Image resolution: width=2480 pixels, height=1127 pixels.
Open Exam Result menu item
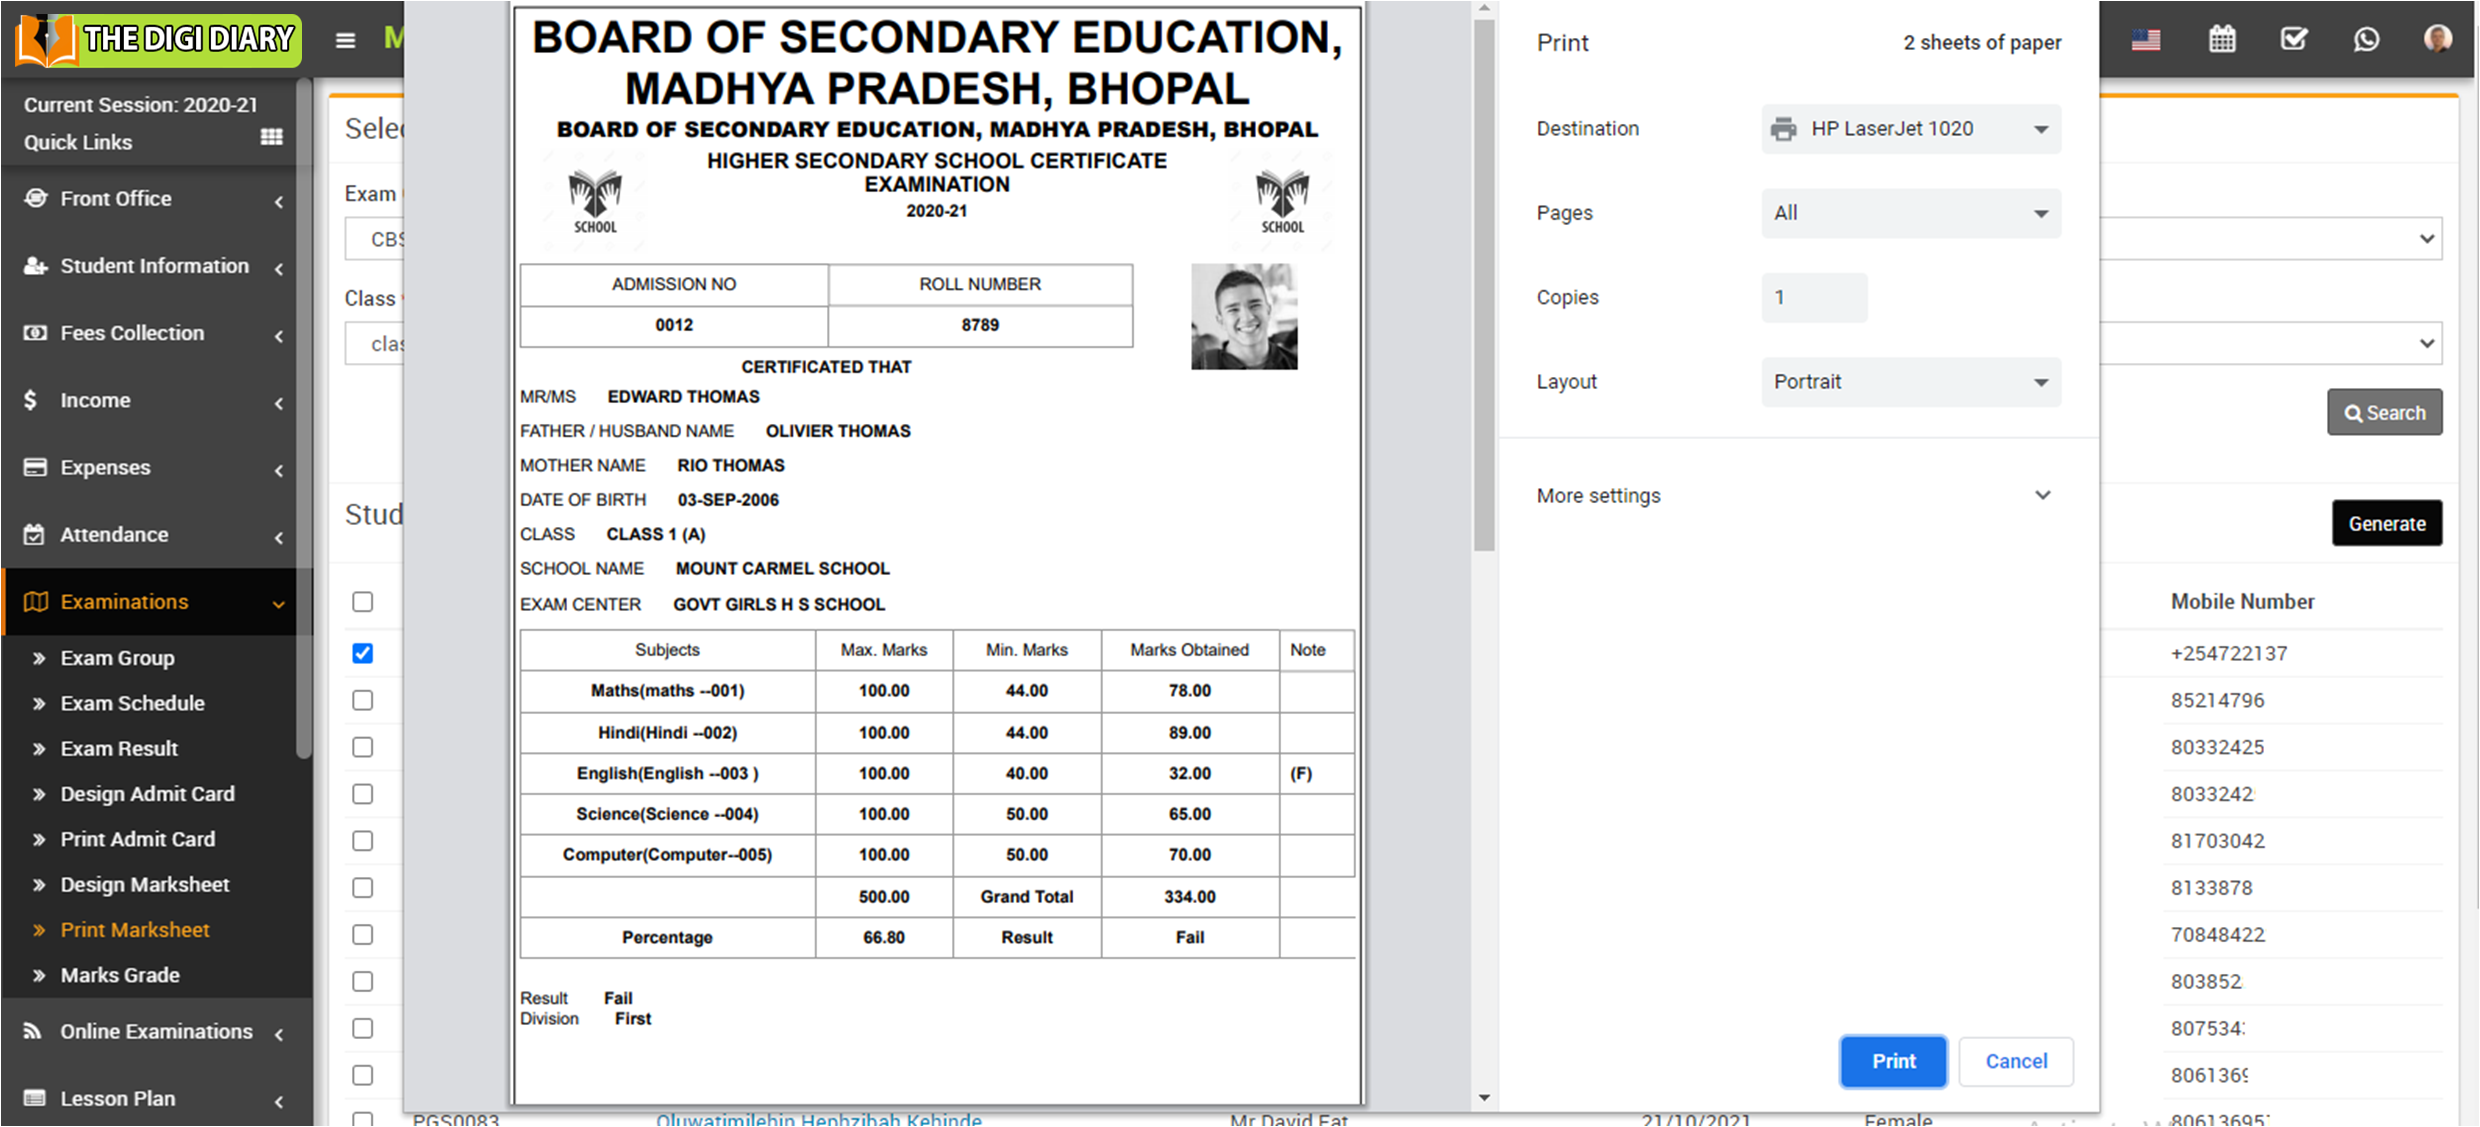tap(119, 749)
